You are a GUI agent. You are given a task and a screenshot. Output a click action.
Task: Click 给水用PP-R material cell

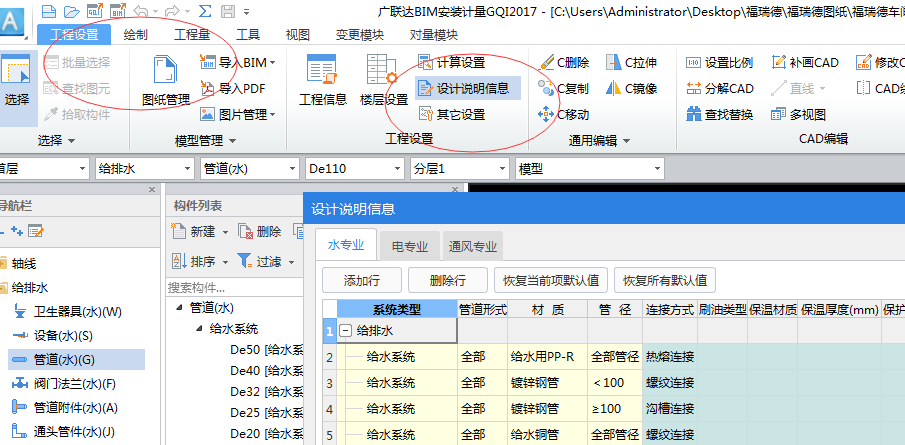click(548, 357)
